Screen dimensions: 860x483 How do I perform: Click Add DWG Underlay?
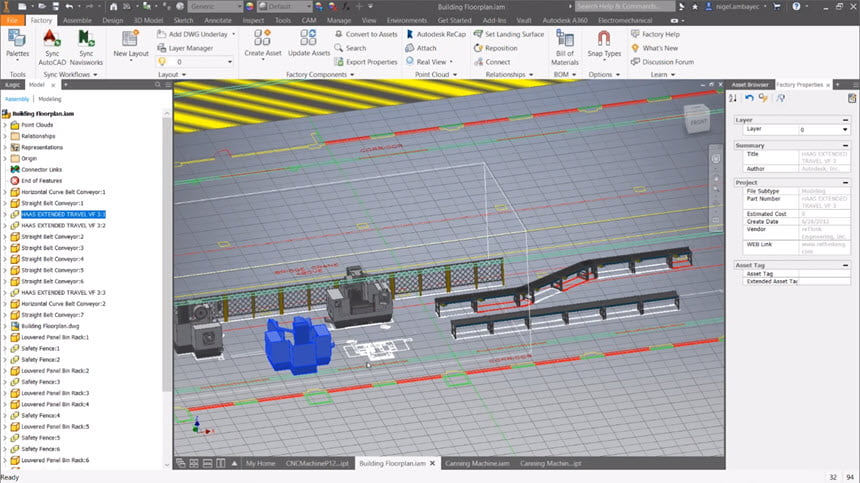192,34
